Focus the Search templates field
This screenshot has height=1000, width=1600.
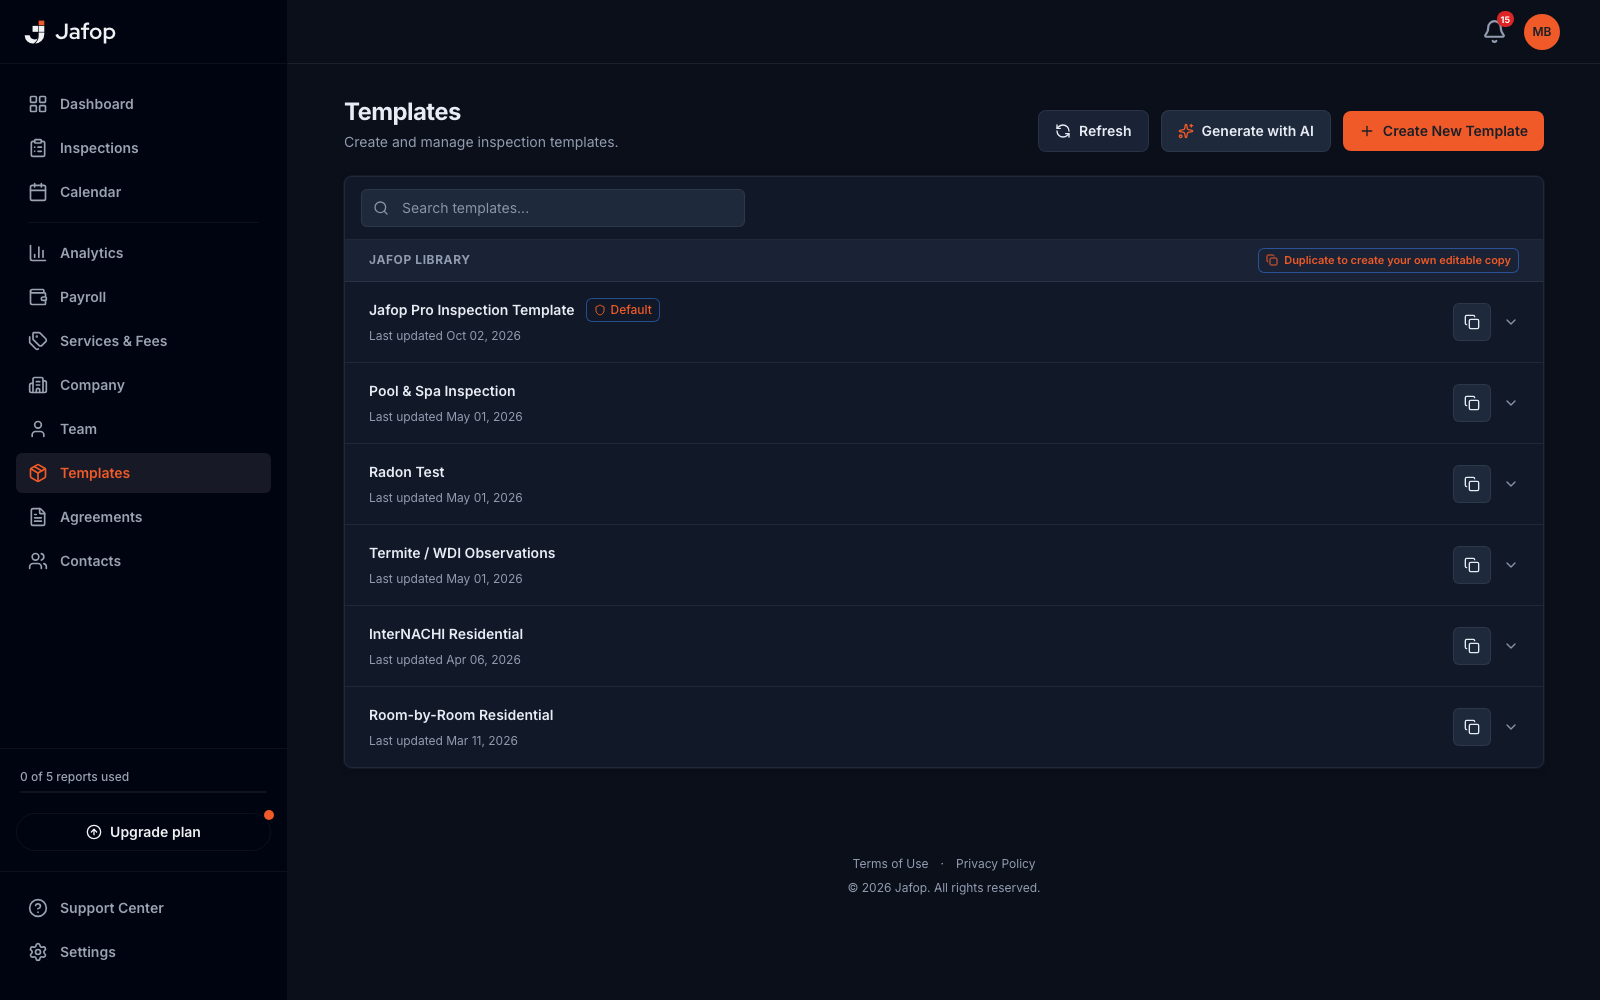coord(553,208)
